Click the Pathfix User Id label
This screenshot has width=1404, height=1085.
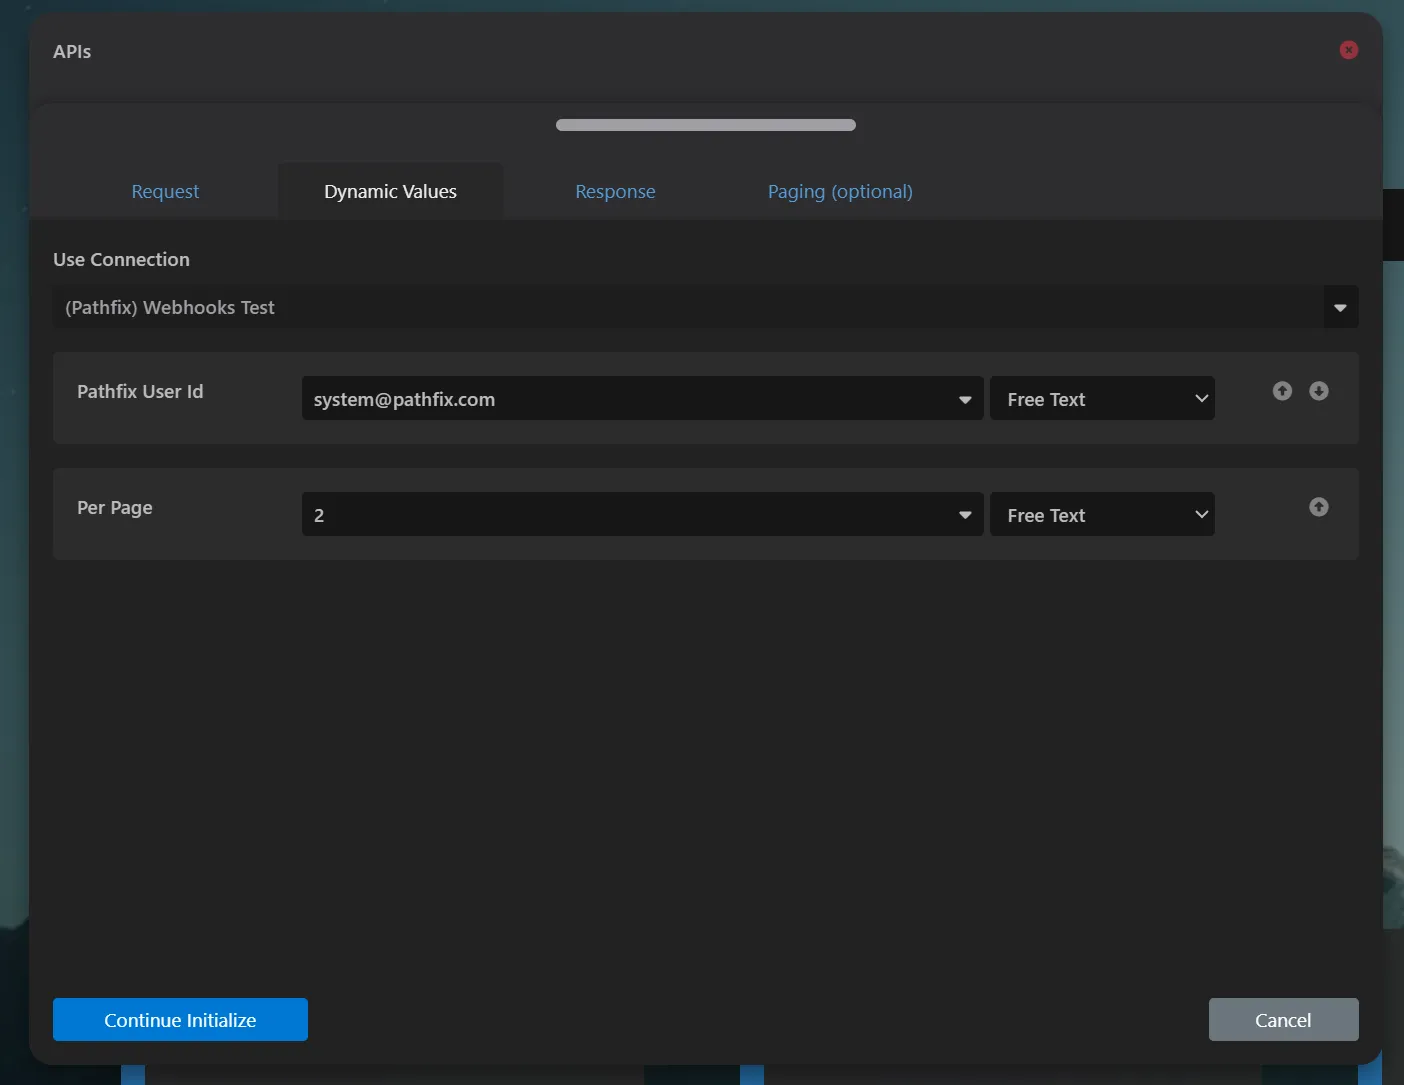[x=140, y=391]
